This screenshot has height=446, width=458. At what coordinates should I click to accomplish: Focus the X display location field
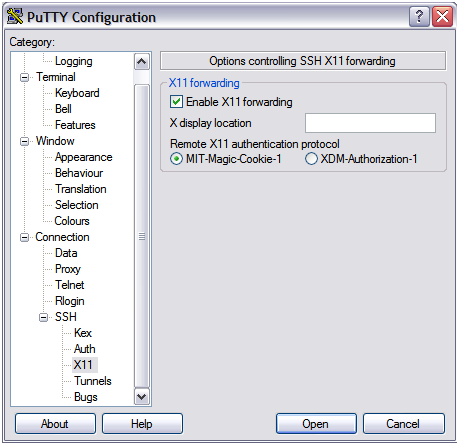(370, 123)
